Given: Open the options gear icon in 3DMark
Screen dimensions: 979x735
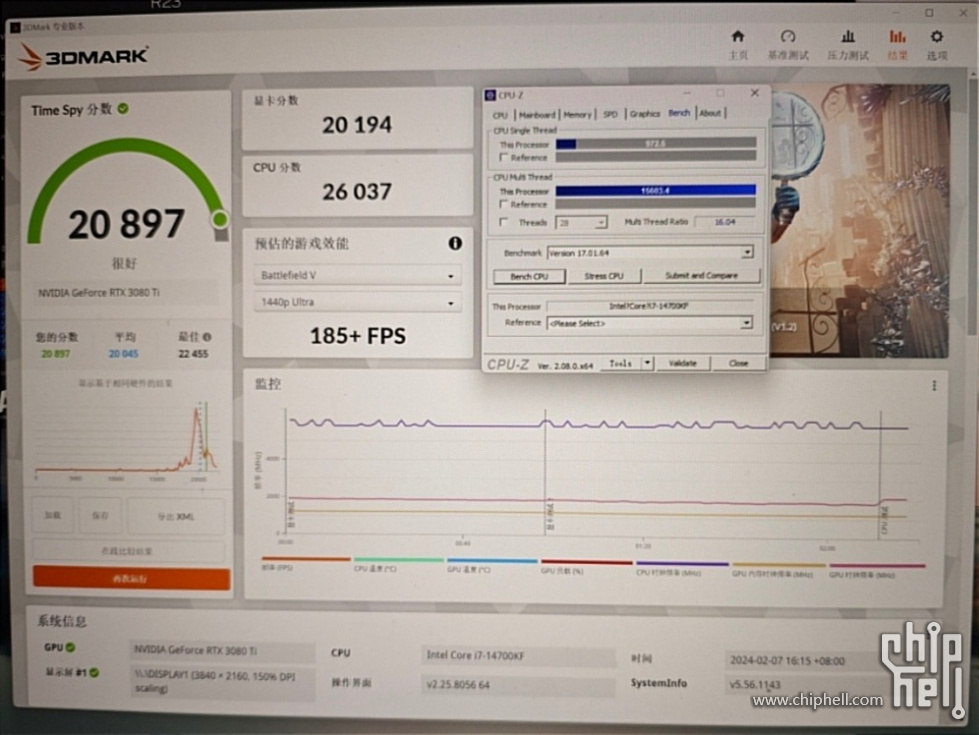Looking at the screenshot, I should pyautogui.click(x=937, y=37).
